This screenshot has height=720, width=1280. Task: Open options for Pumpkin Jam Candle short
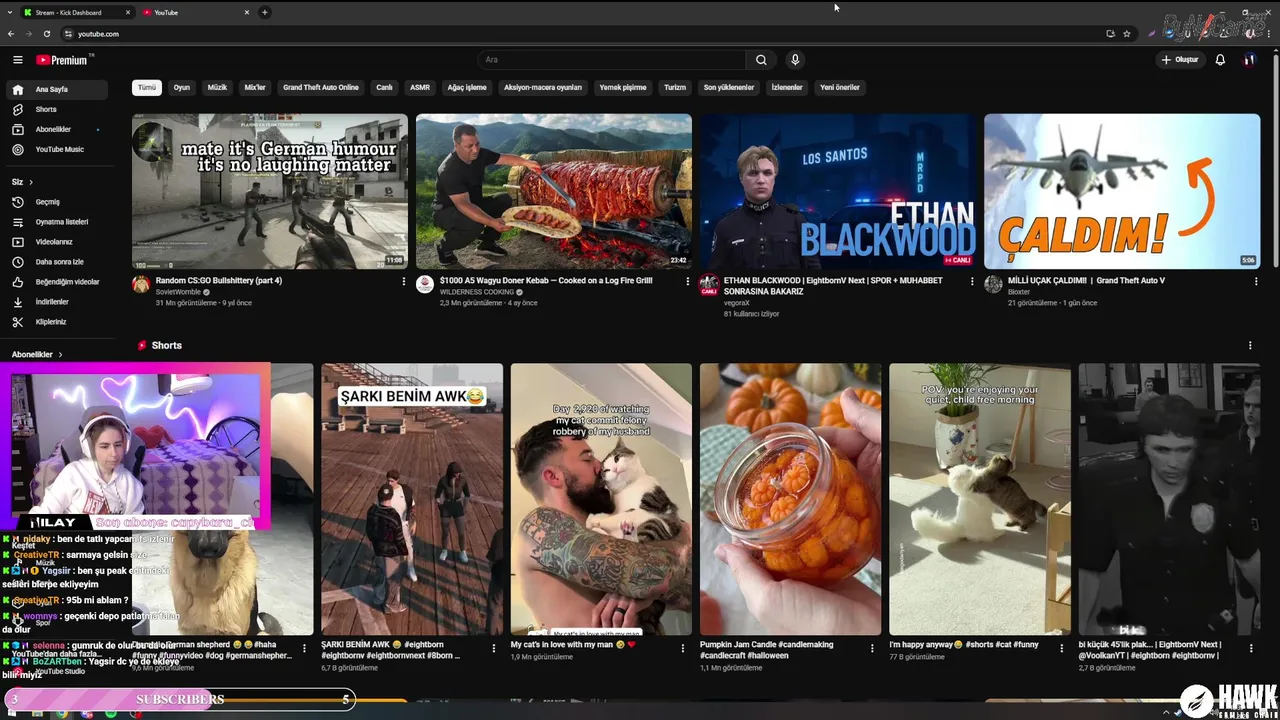pos(872,648)
